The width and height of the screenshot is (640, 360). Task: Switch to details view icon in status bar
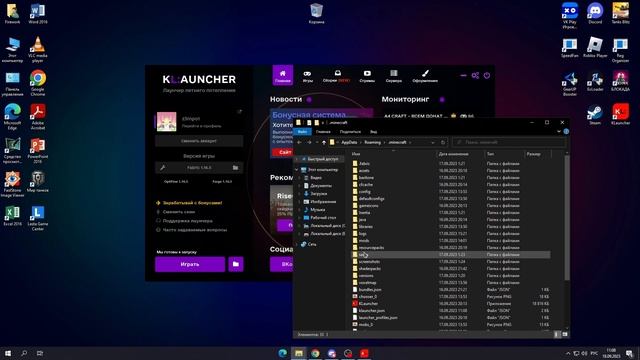[558, 335]
